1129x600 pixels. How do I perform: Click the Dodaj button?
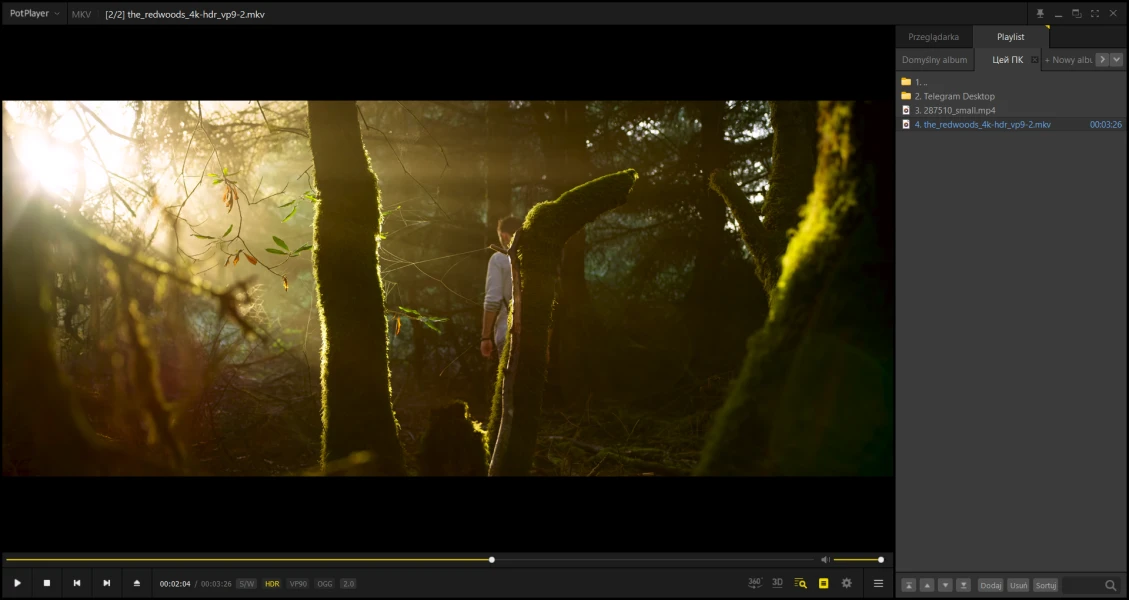click(x=990, y=585)
